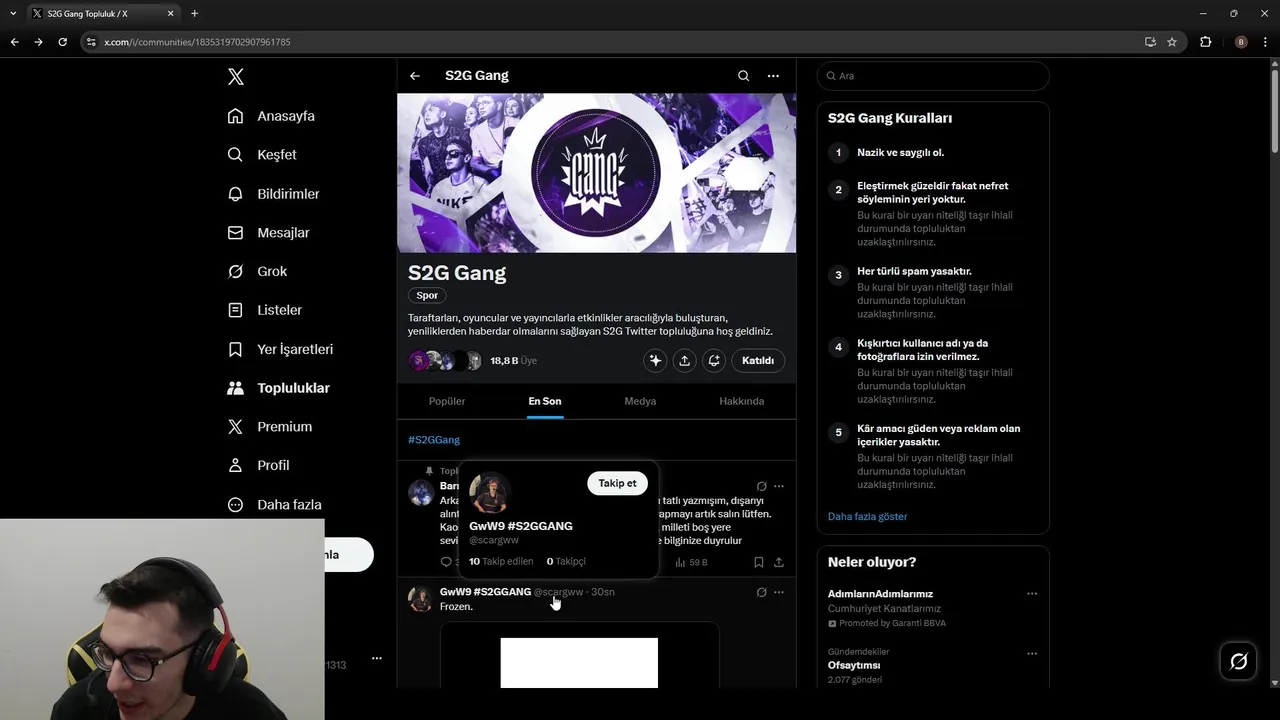View the pinned post's 59 B analytics

tap(691, 562)
